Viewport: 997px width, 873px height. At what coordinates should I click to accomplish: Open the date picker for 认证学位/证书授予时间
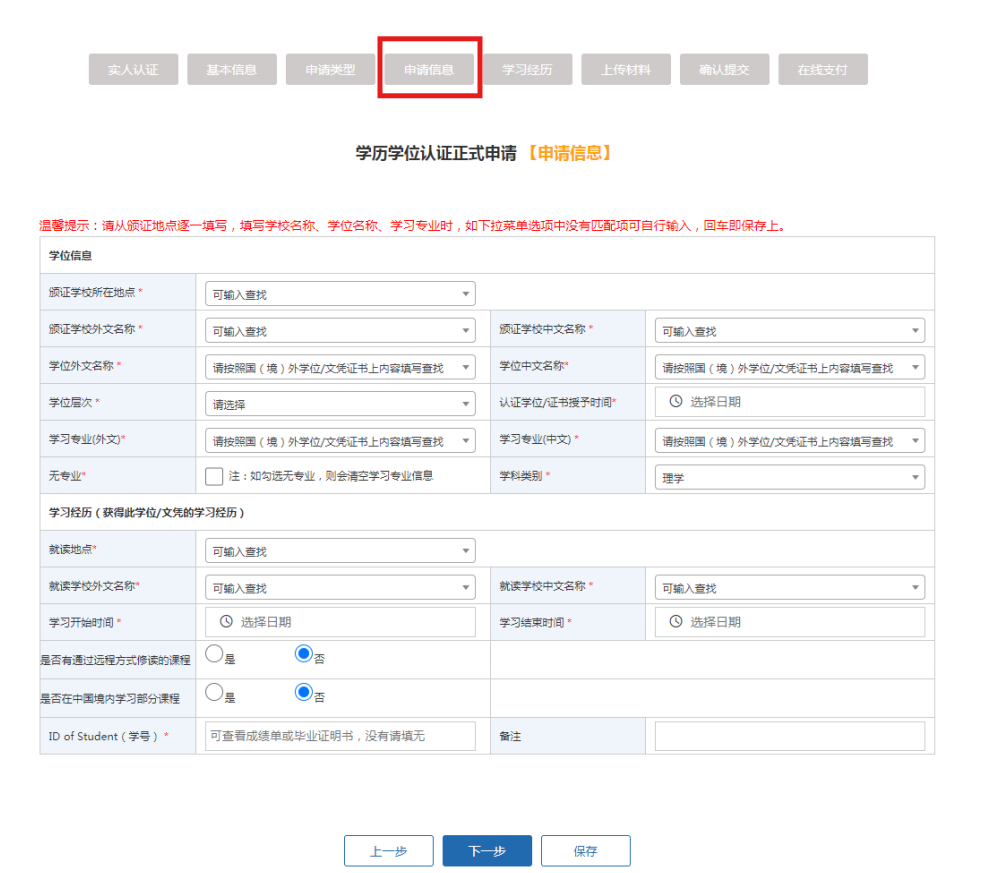pyautogui.click(x=790, y=403)
